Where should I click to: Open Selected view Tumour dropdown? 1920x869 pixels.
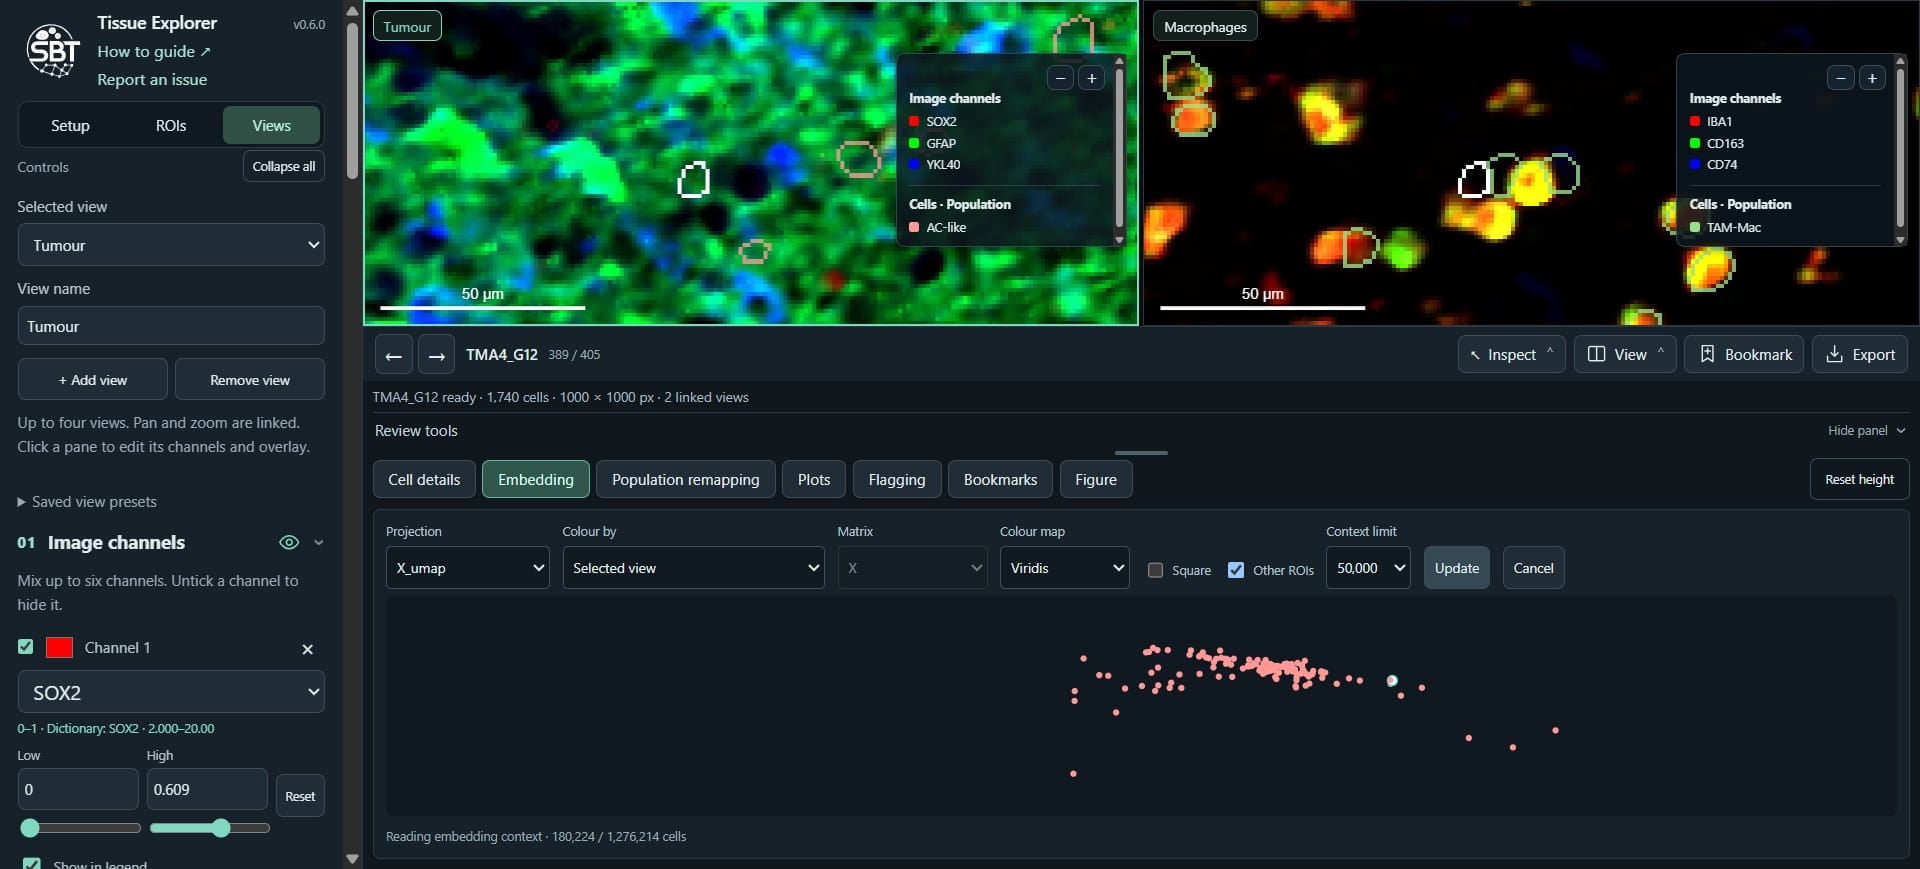171,245
